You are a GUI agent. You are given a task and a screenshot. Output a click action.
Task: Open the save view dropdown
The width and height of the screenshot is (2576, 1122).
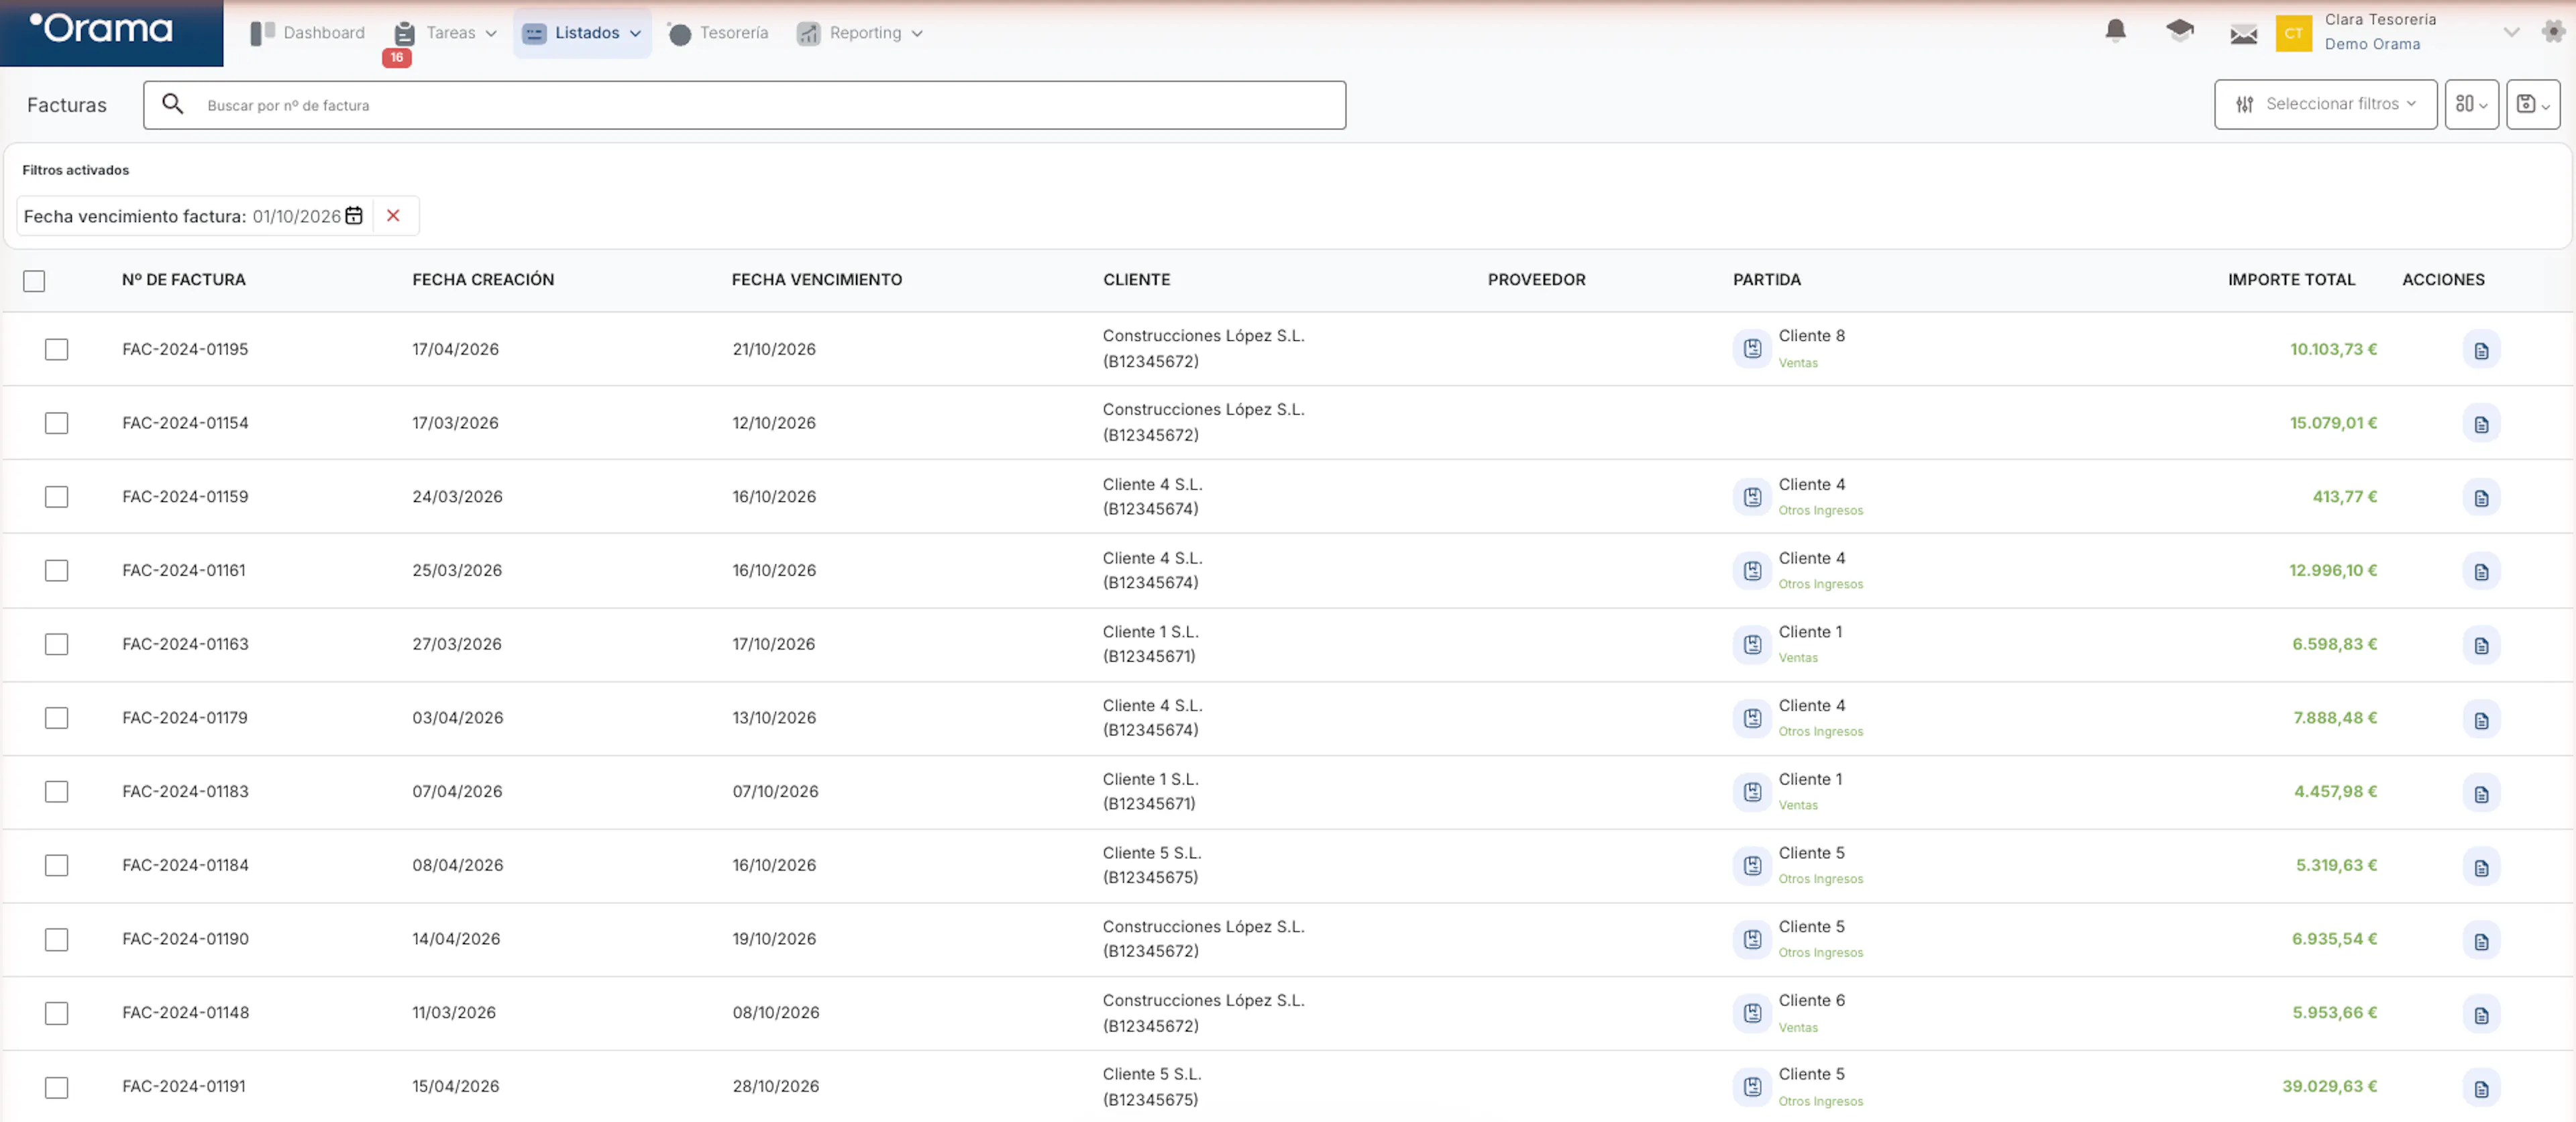click(x=2532, y=104)
